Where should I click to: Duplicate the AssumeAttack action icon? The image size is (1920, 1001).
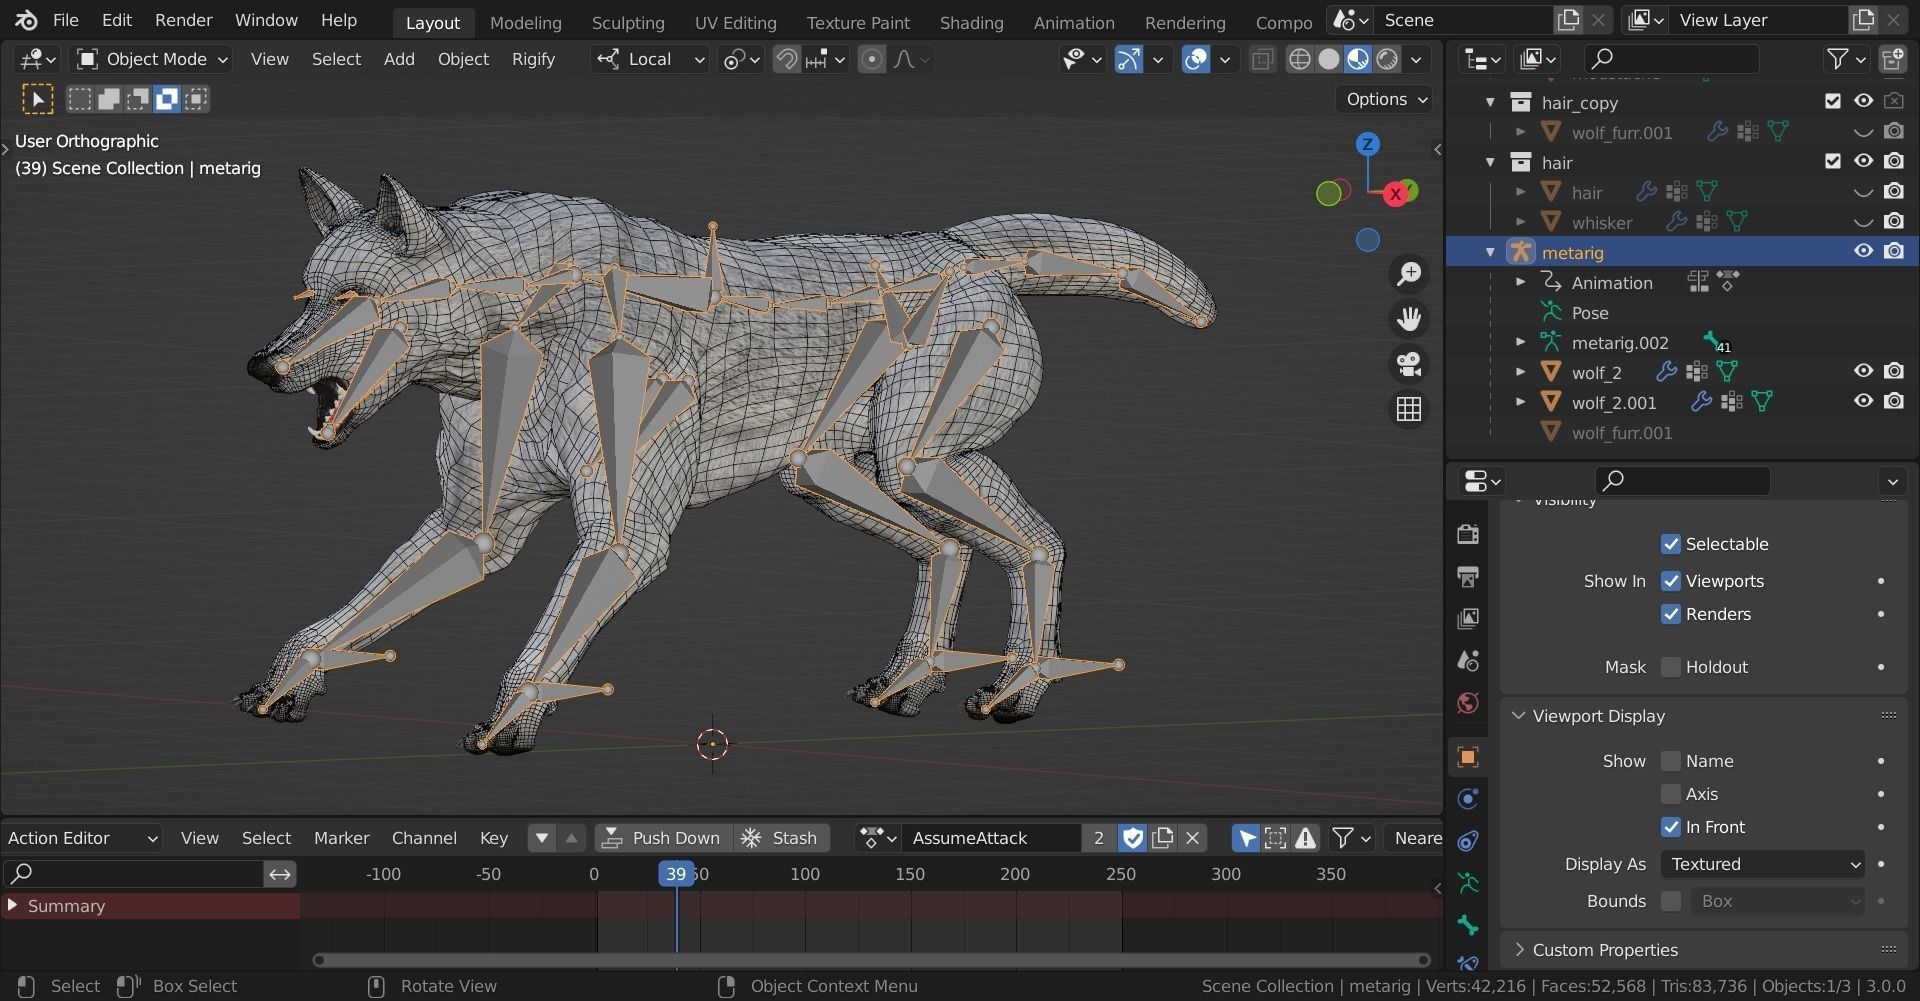click(1162, 838)
